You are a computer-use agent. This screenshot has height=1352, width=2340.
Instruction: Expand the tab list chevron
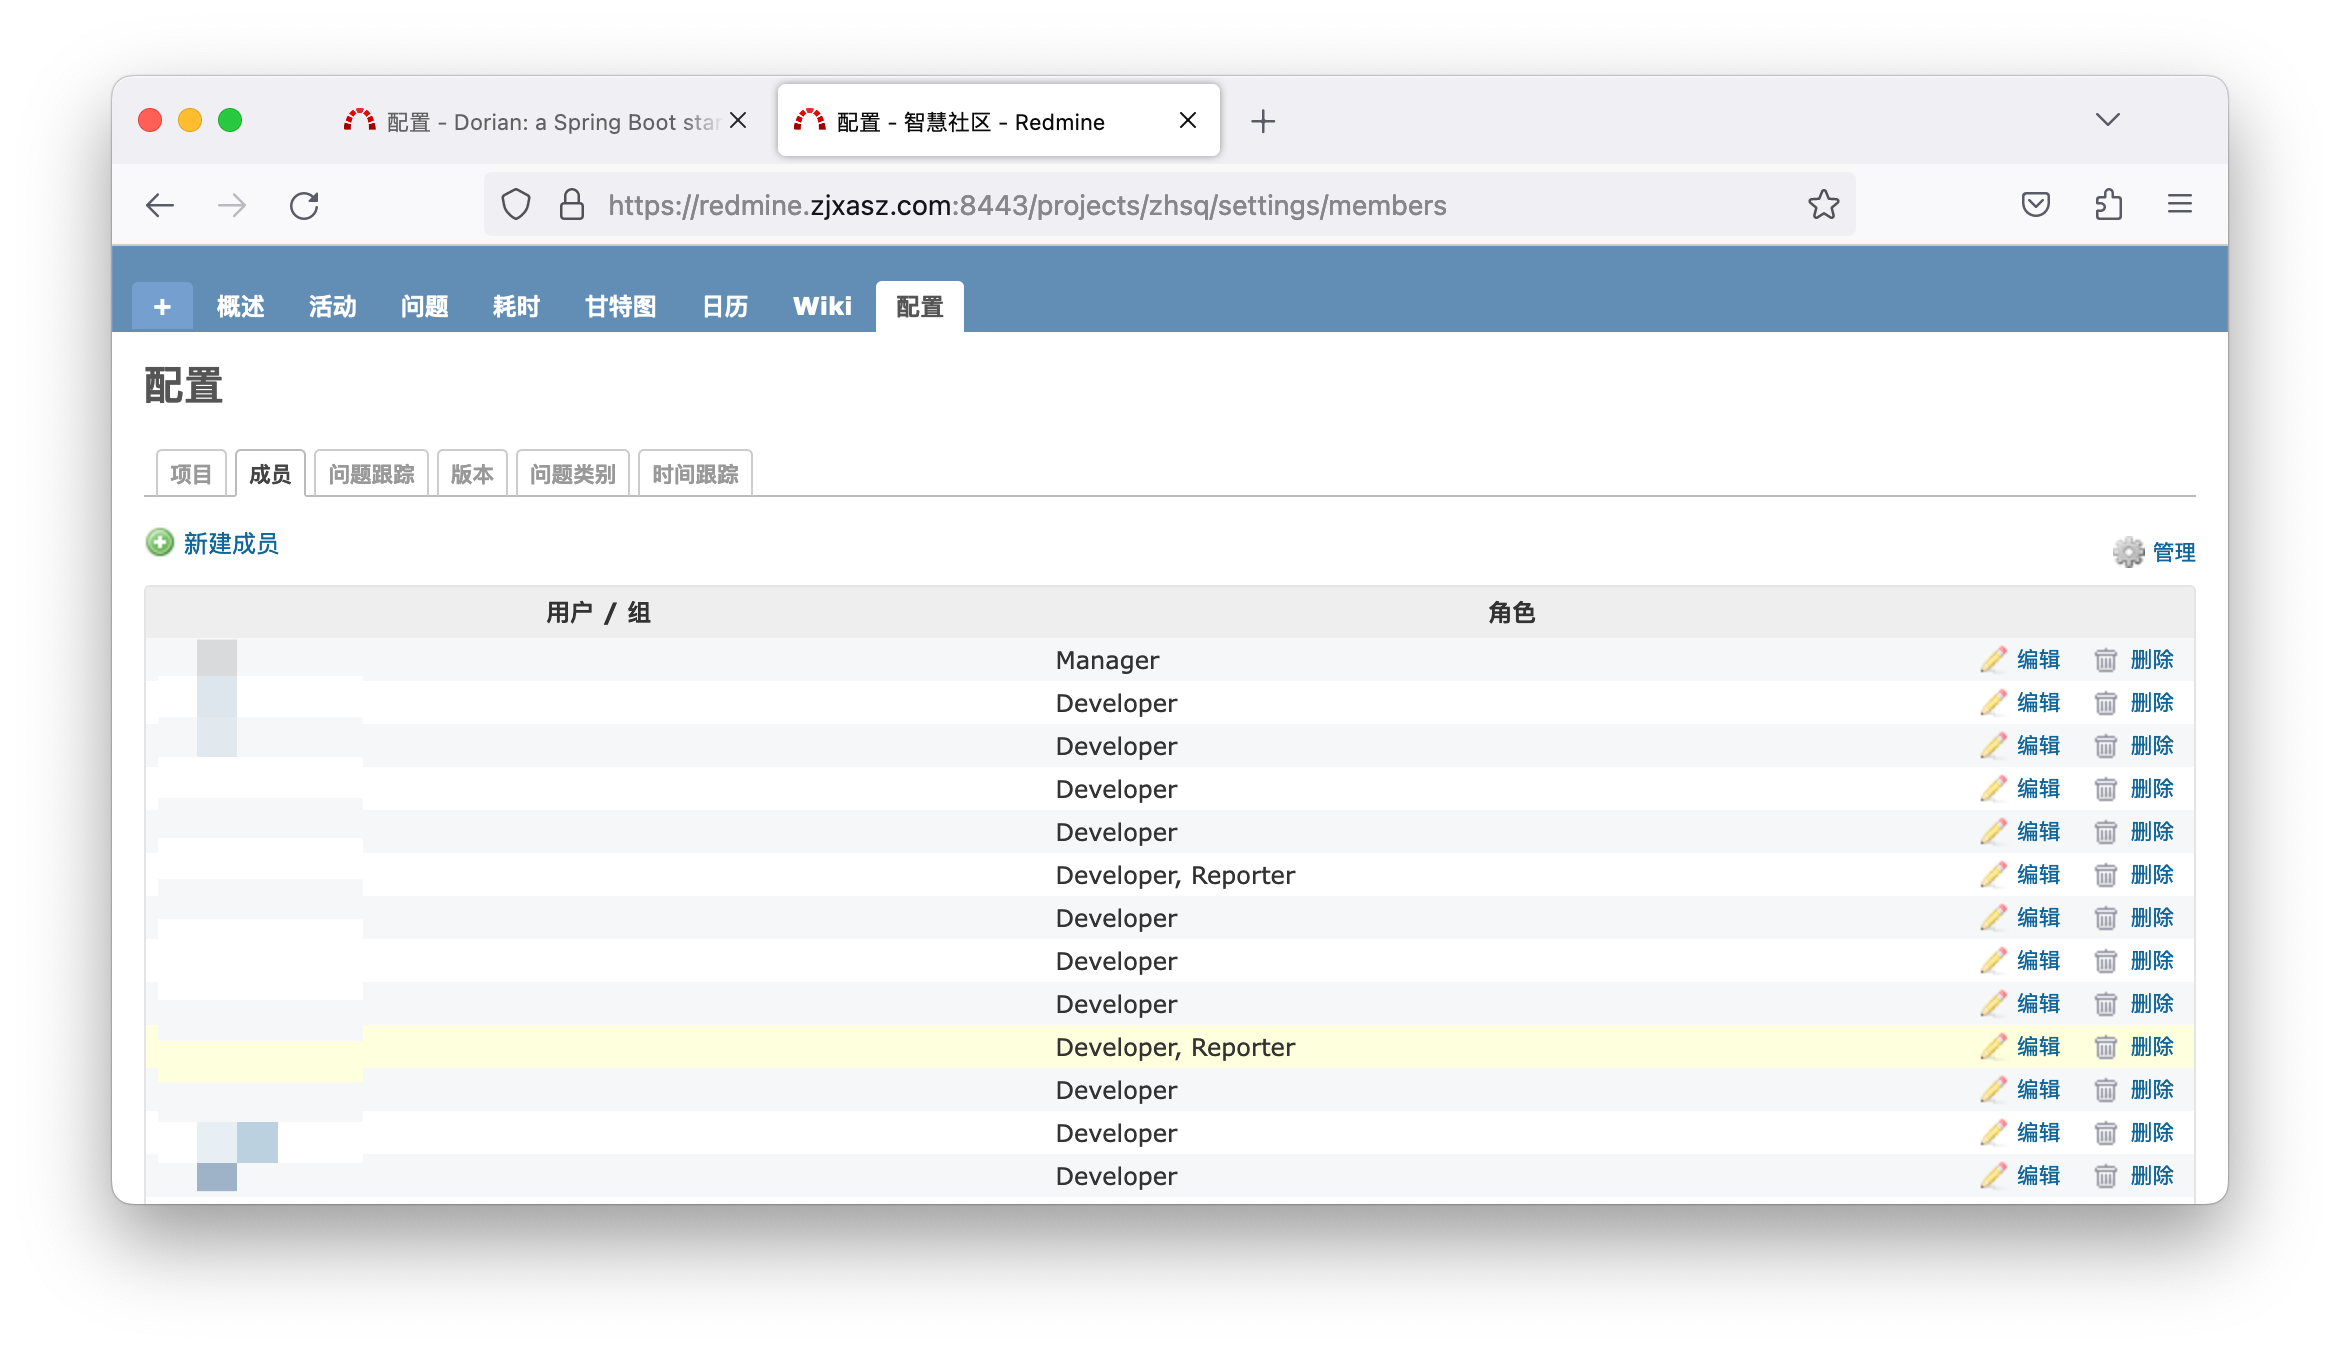pos(2107,120)
